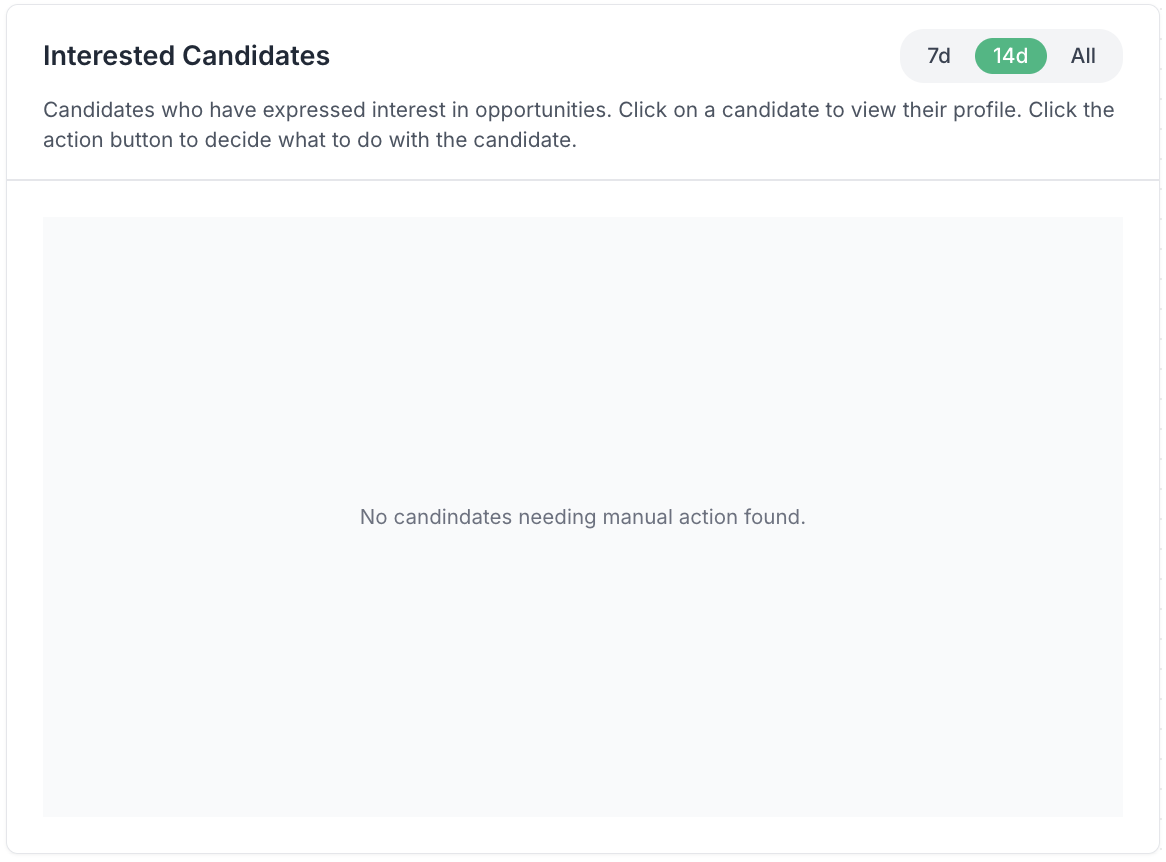Click the word "No" in the empty-state message
The image size is (1166, 862).
pos(373,517)
